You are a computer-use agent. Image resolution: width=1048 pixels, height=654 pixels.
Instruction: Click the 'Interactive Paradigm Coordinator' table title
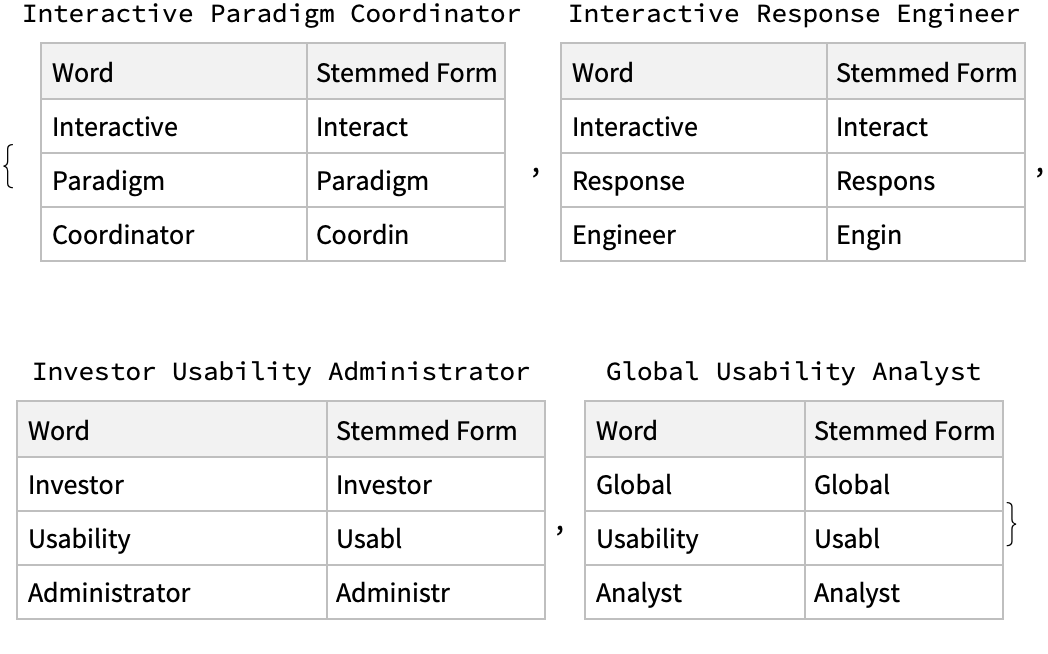[272, 14]
